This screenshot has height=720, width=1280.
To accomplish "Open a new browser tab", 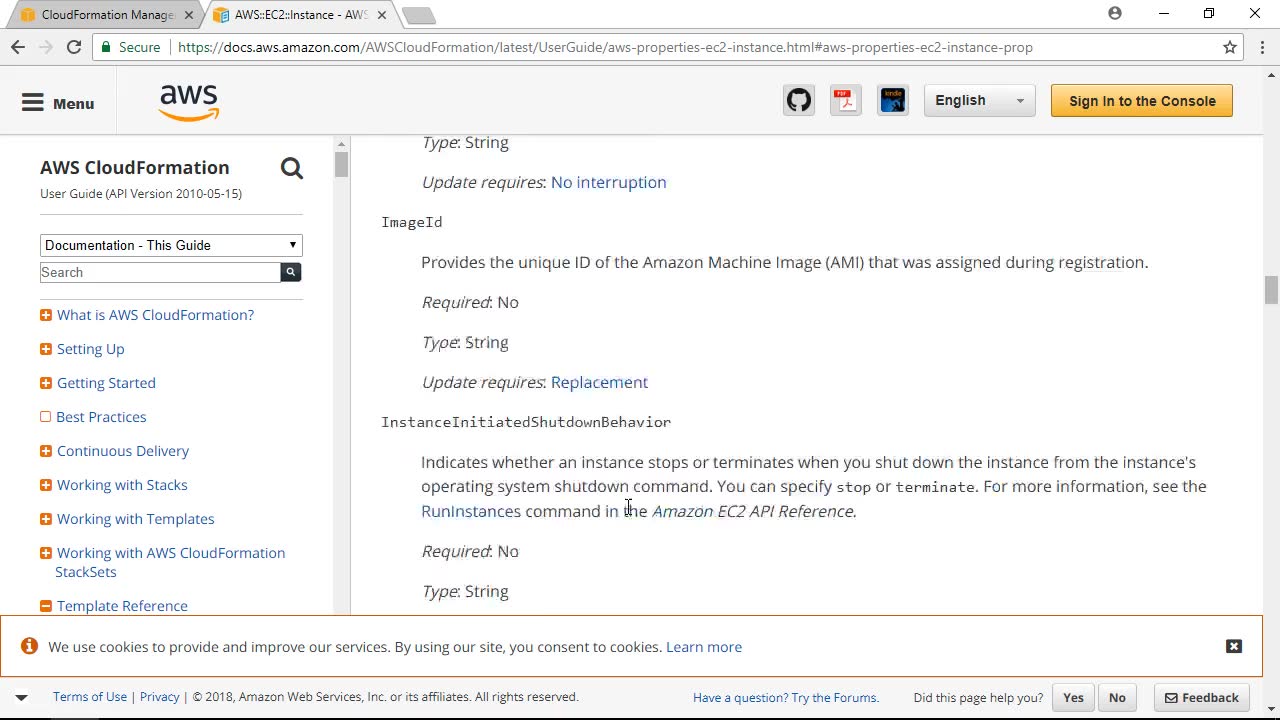I will [419, 15].
